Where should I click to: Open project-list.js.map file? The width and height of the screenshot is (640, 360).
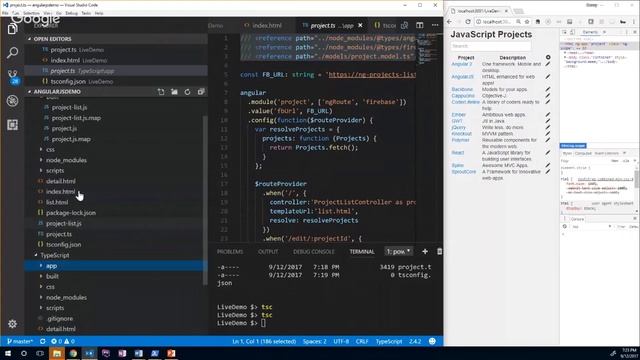76,118
